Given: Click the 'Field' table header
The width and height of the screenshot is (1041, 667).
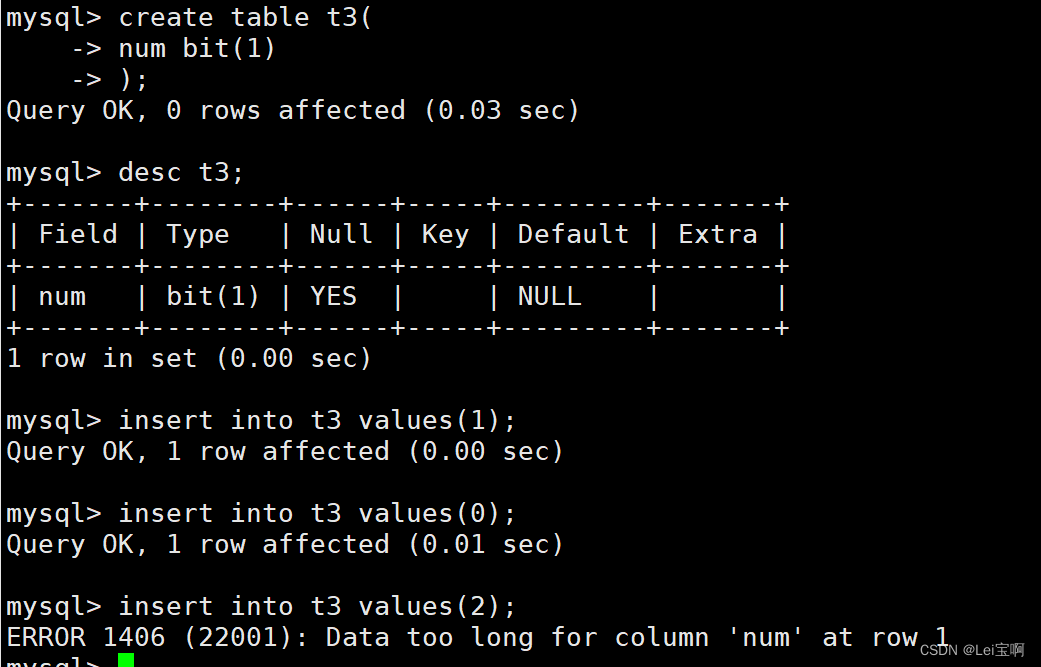Looking at the screenshot, I should (x=78, y=234).
